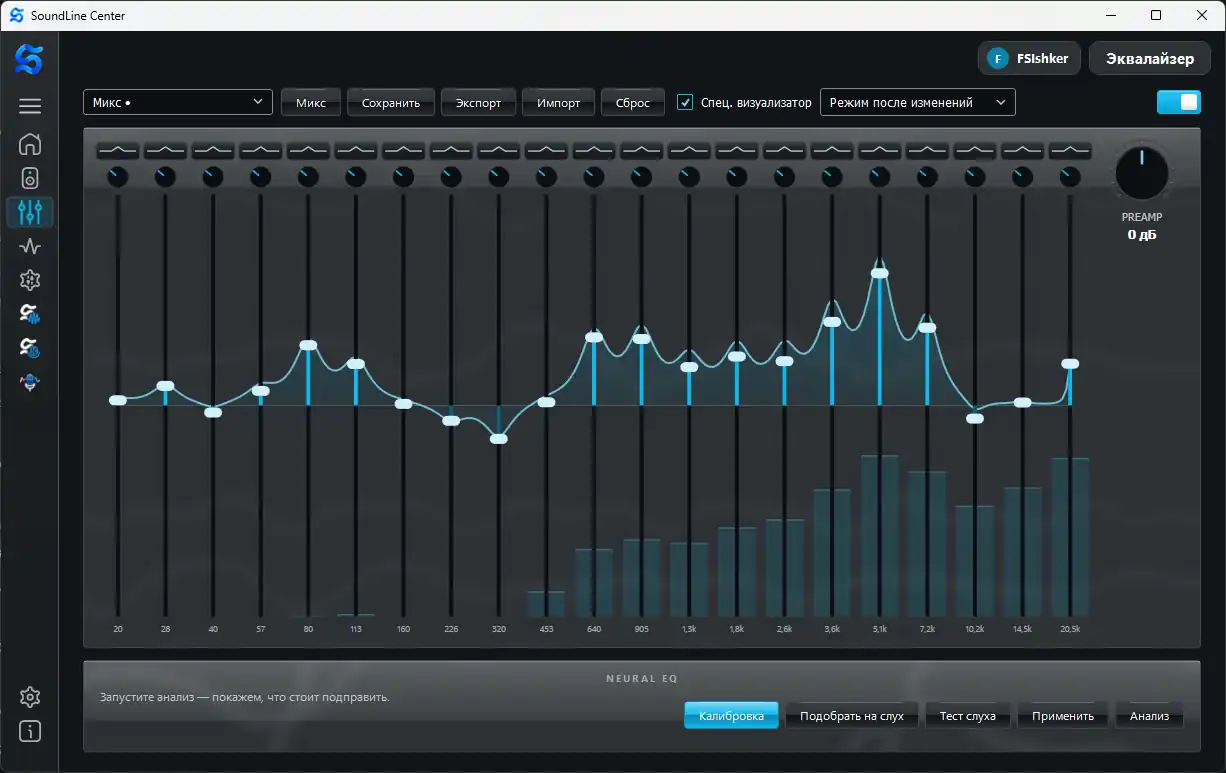Run the Анализ button
This screenshot has height=773, width=1226.
[1150, 716]
